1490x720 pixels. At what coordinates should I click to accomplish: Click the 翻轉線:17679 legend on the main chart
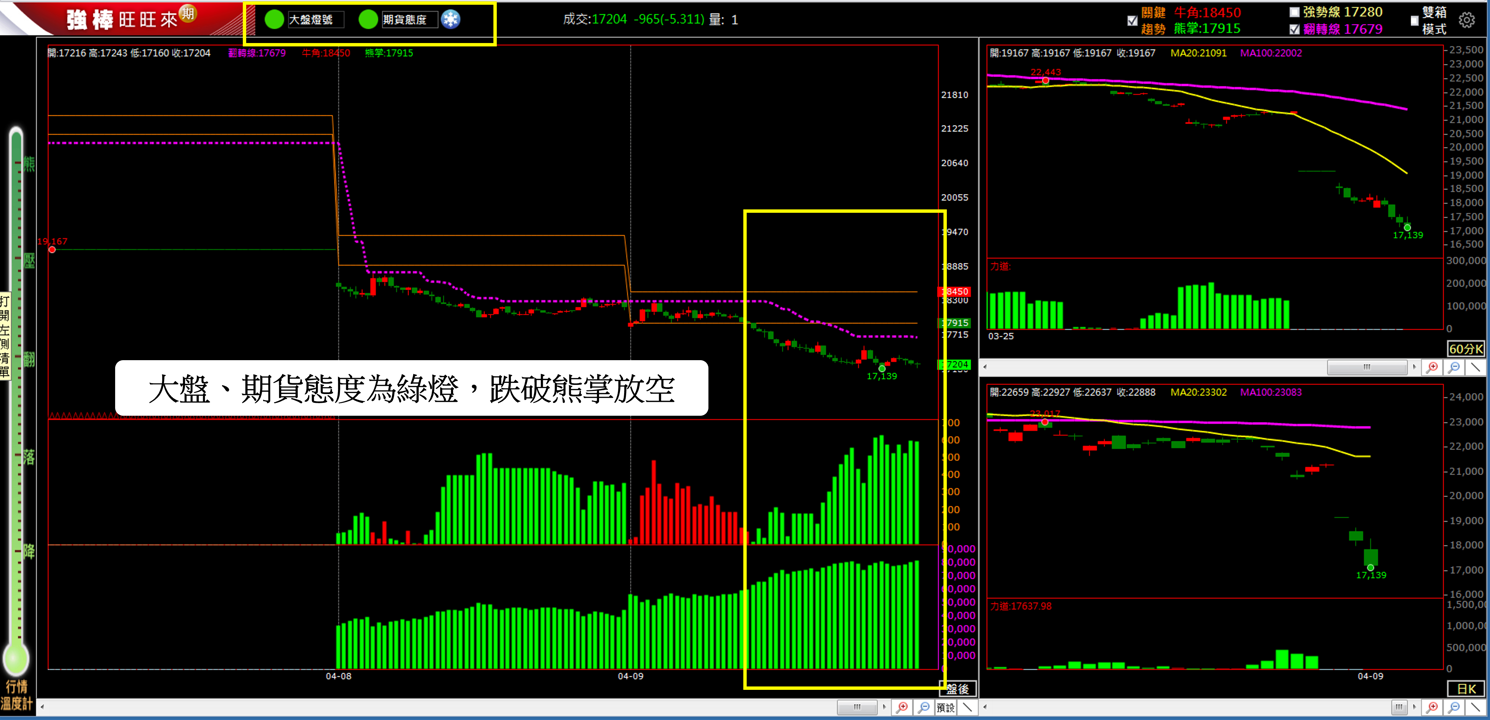tap(257, 53)
